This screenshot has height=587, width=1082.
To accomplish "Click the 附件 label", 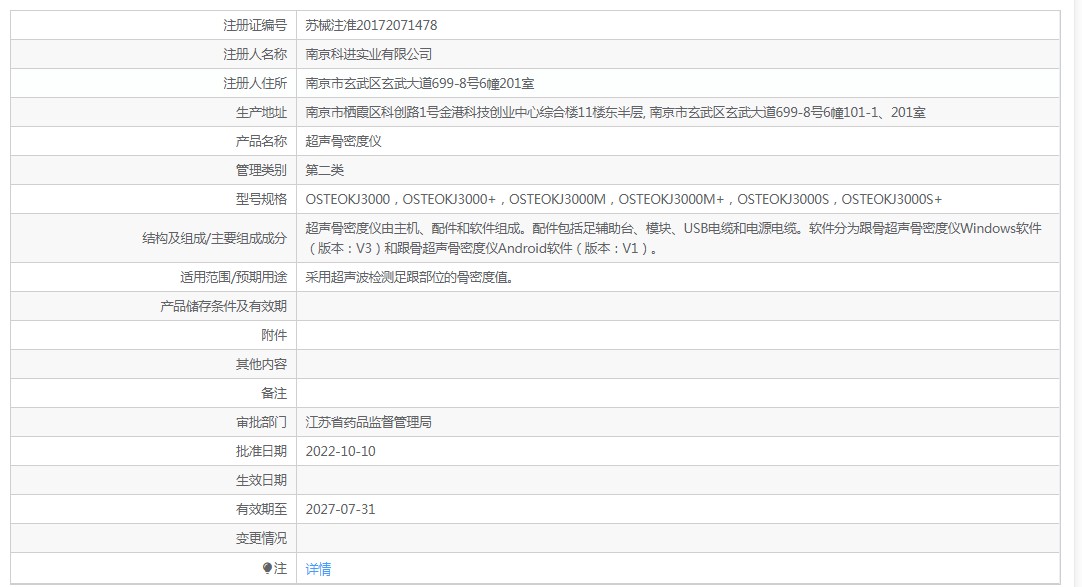I will pyautogui.click(x=274, y=335).
